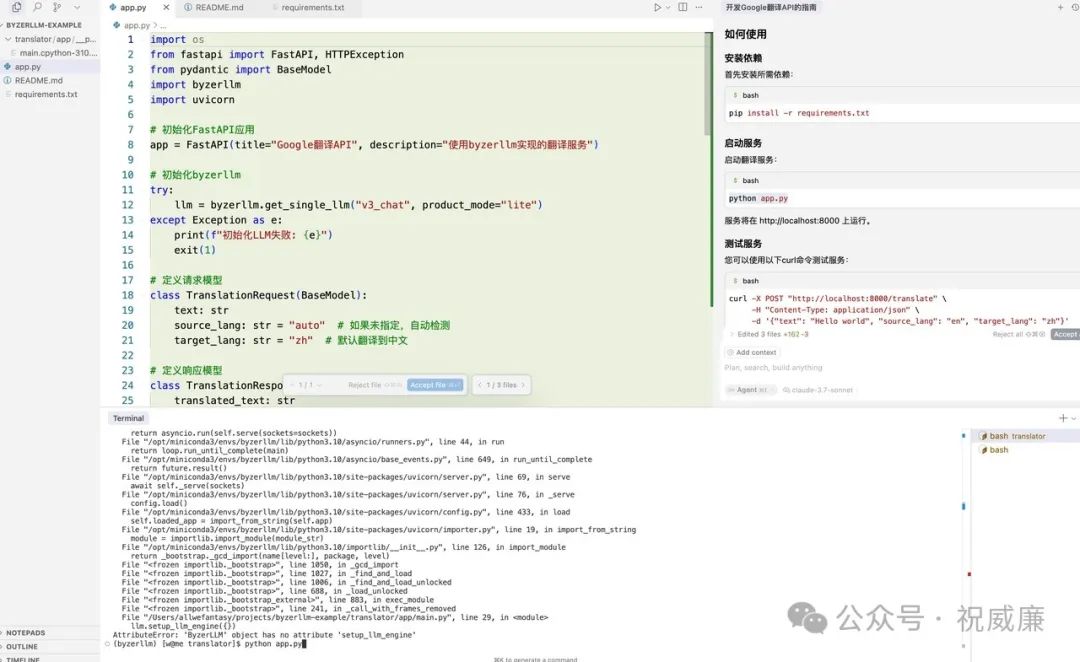Collapse the translator/app folder in explorer
The width and height of the screenshot is (1080, 662).
point(51,39)
